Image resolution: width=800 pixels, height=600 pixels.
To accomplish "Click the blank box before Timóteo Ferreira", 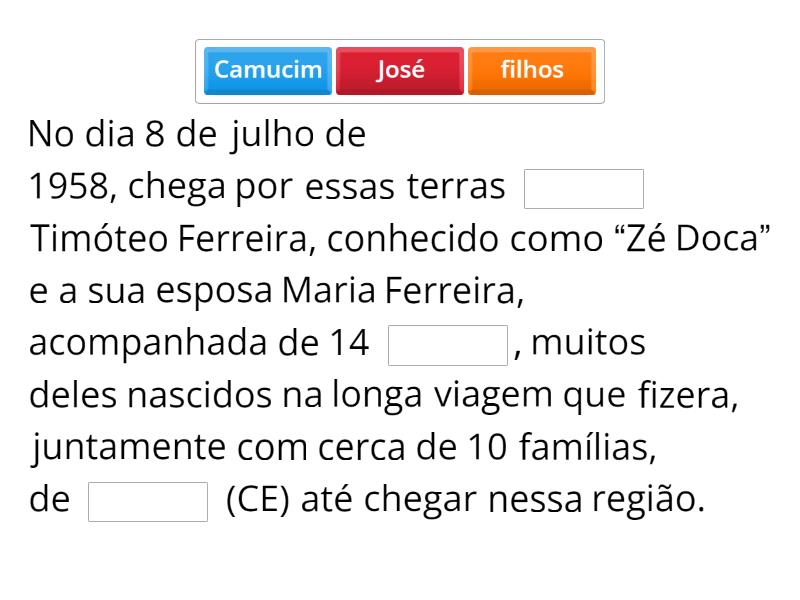I will click(x=584, y=189).
